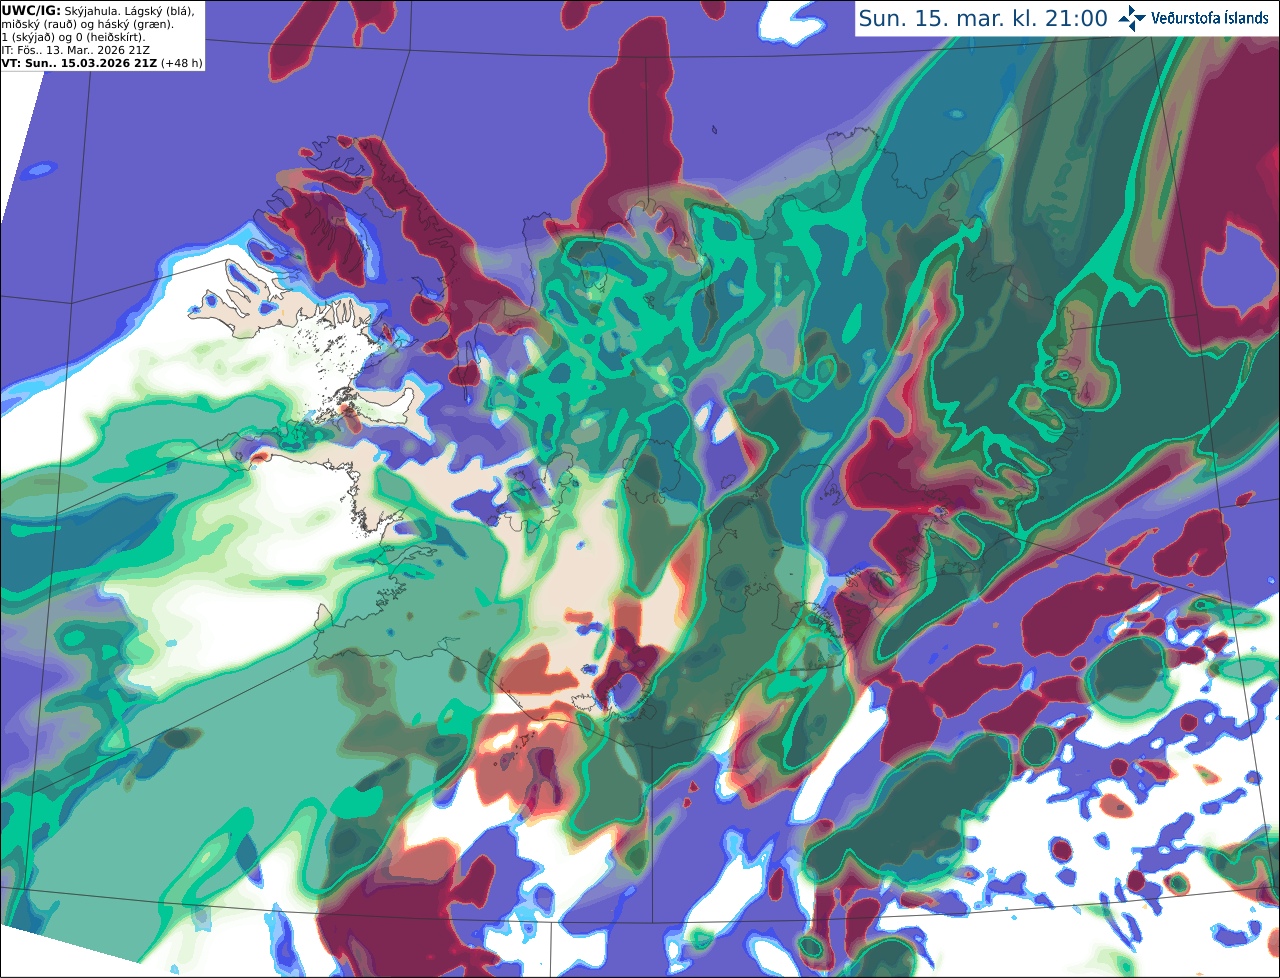Click the 'VT: Sun.. 15.03.2026 21Z' valid time

tap(79, 63)
